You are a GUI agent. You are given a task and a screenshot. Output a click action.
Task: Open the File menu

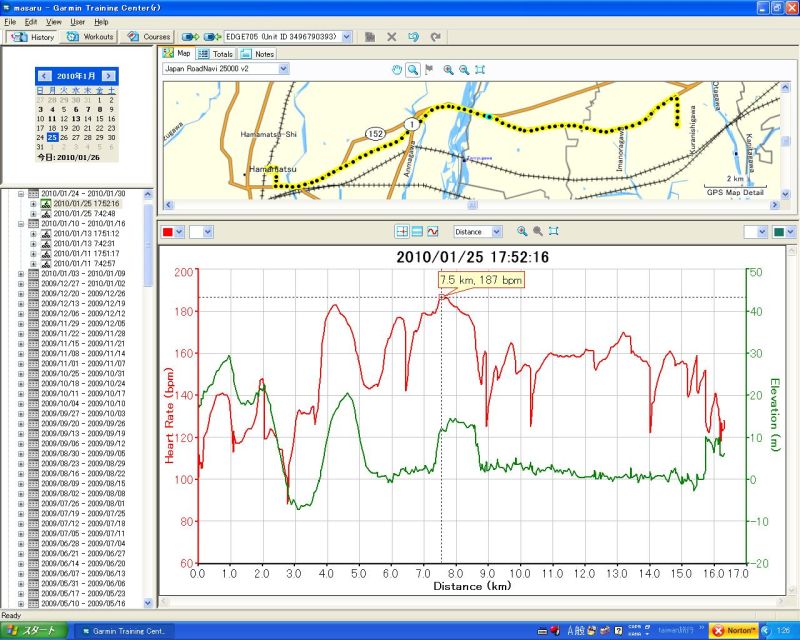coord(10,22)
